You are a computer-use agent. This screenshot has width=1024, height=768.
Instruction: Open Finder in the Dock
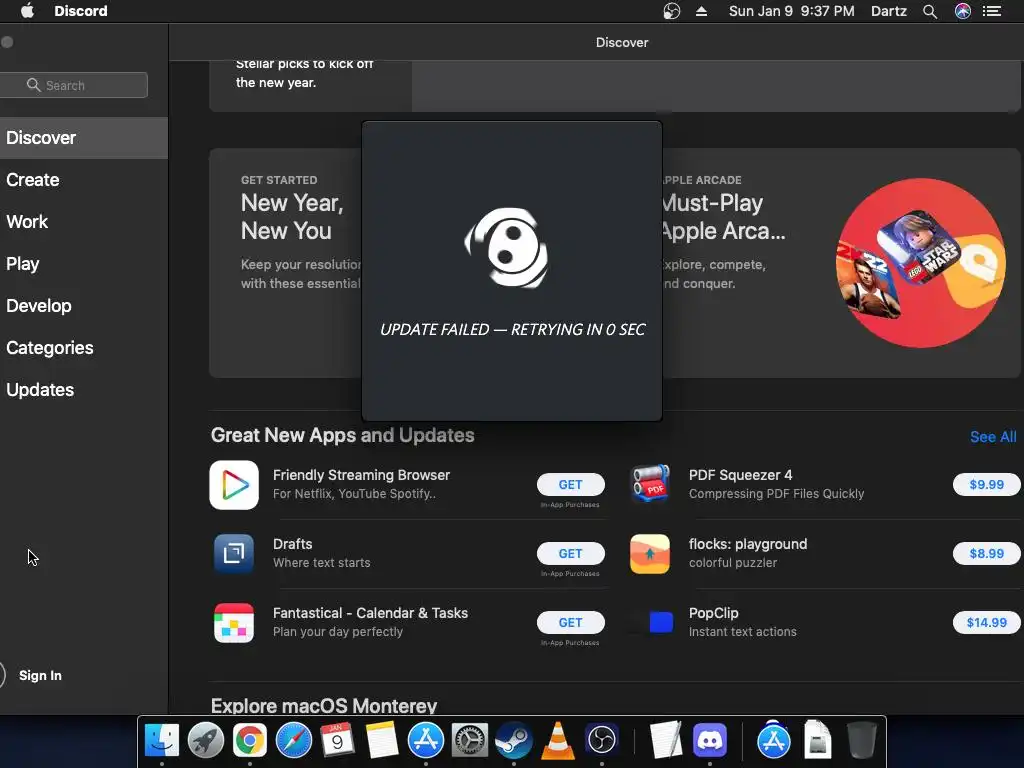[161, 740]
